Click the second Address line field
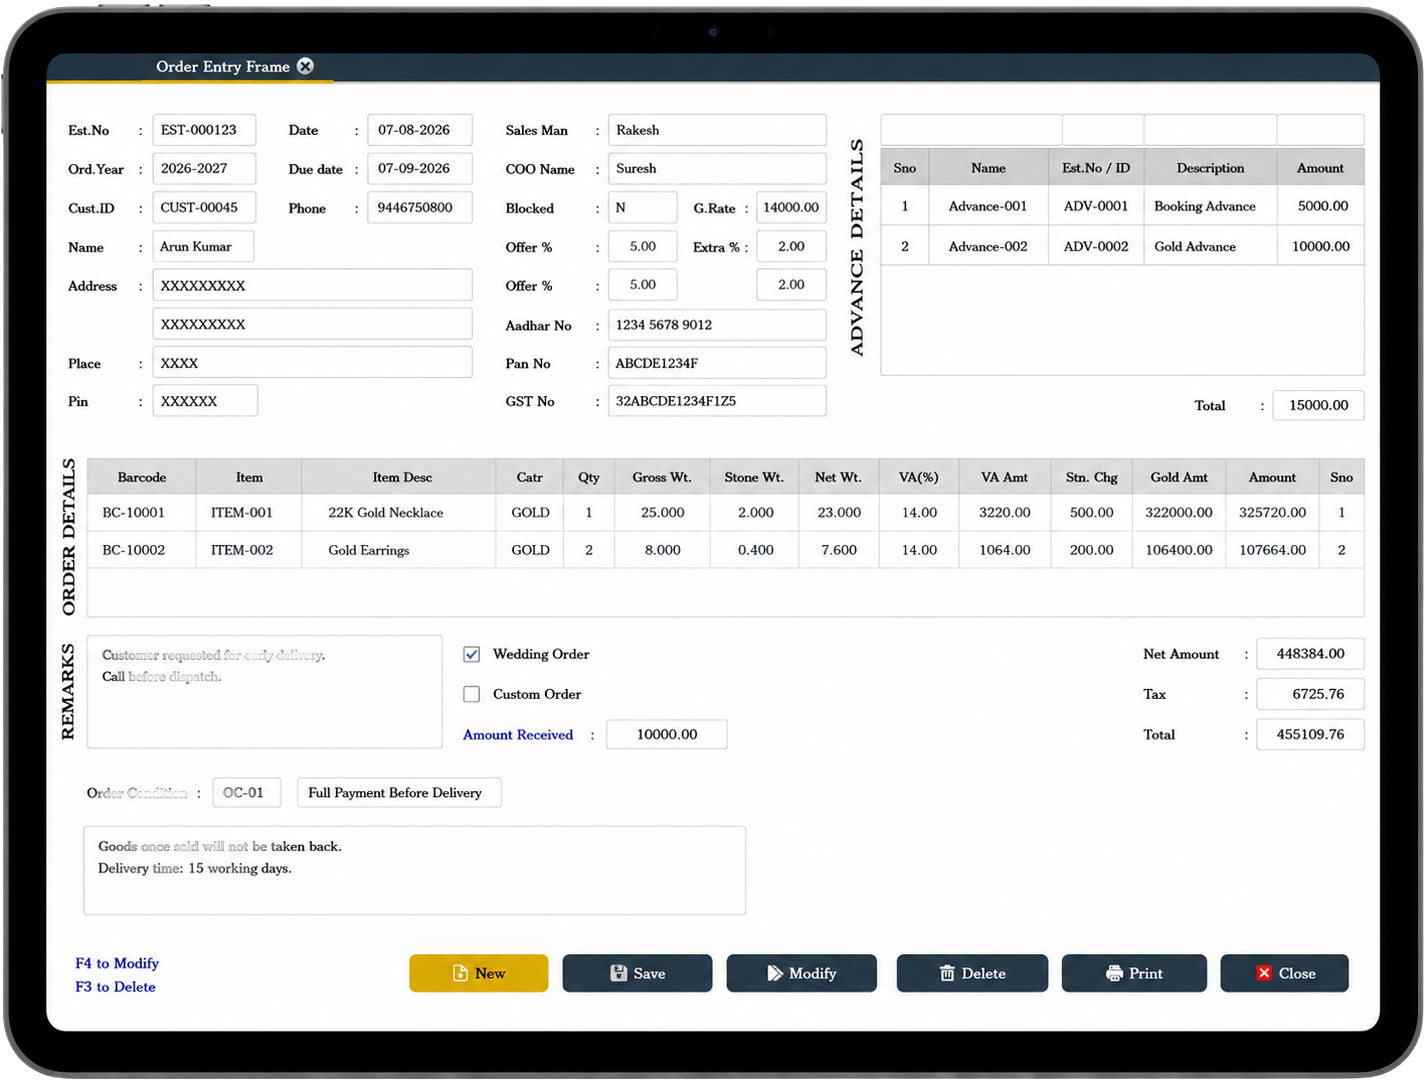 (x=312, y=324)
